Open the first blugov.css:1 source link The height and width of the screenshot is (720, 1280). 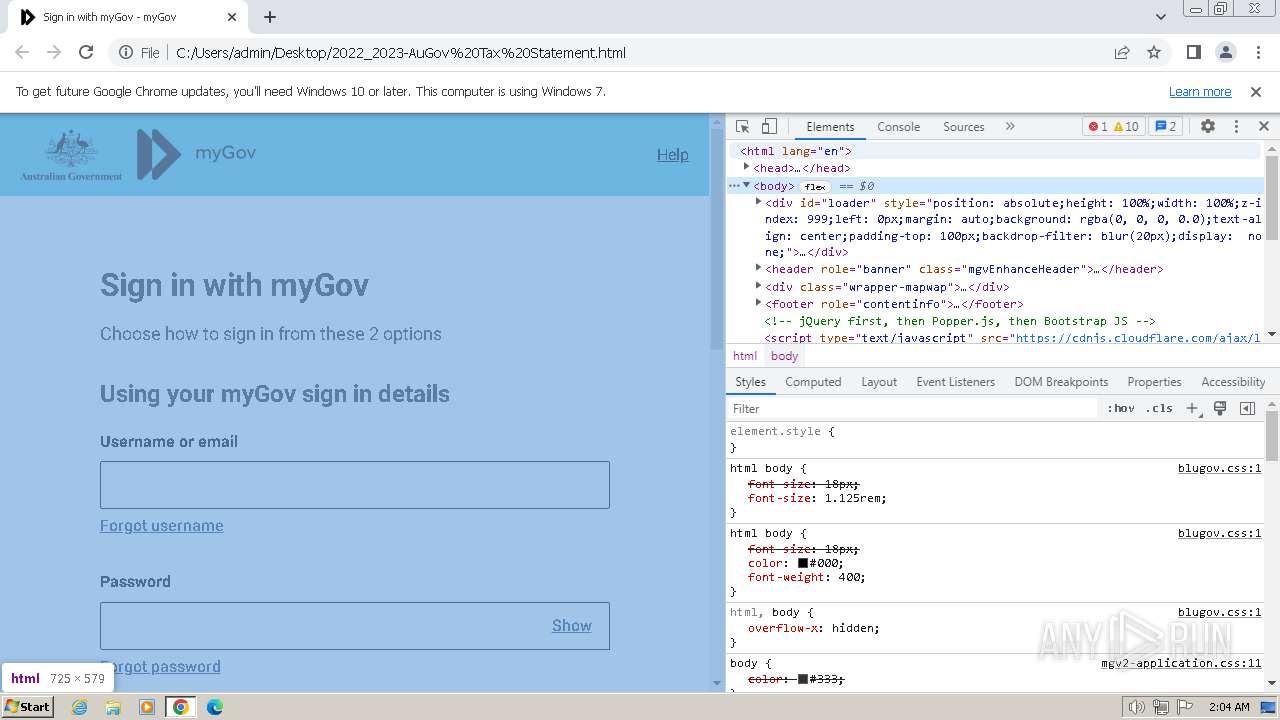tap(1219, 468)
